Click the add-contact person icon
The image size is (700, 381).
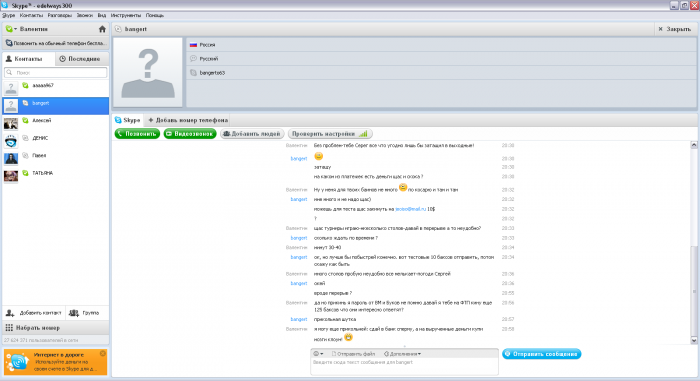point(10,313)
